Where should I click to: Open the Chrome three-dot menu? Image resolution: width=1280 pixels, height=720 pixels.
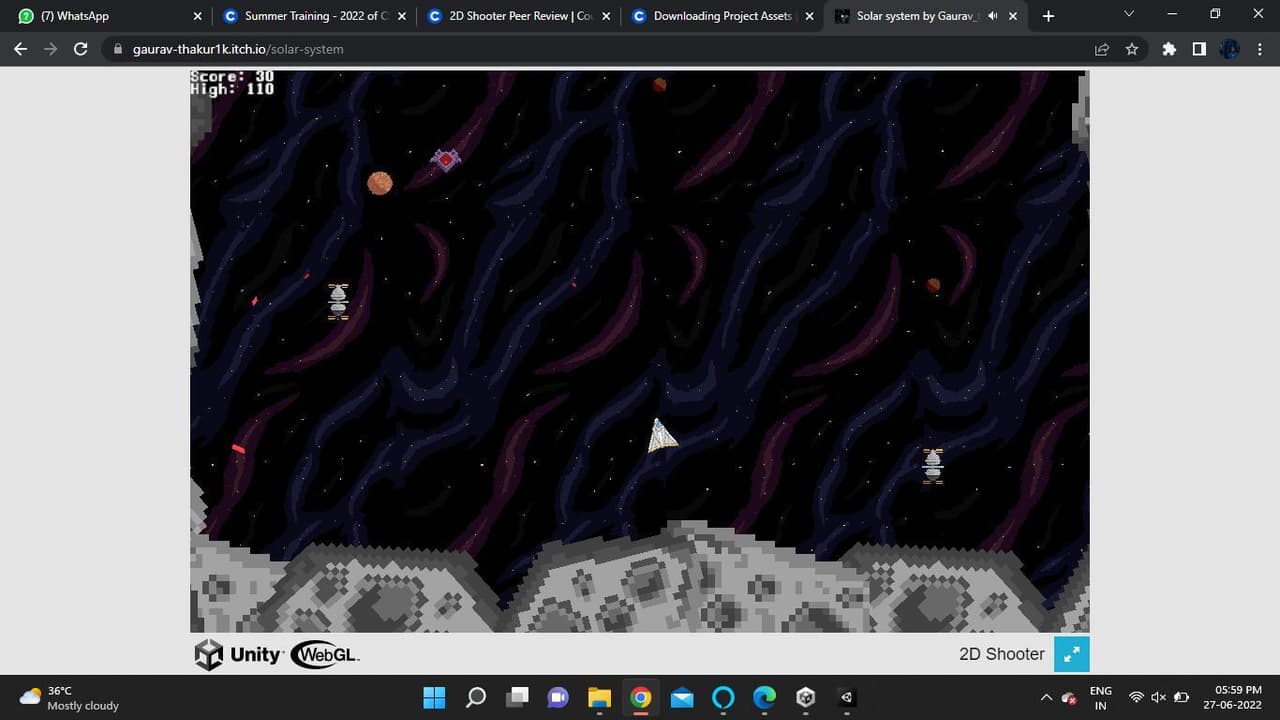pyautogui.click(x=1261, y=48)
